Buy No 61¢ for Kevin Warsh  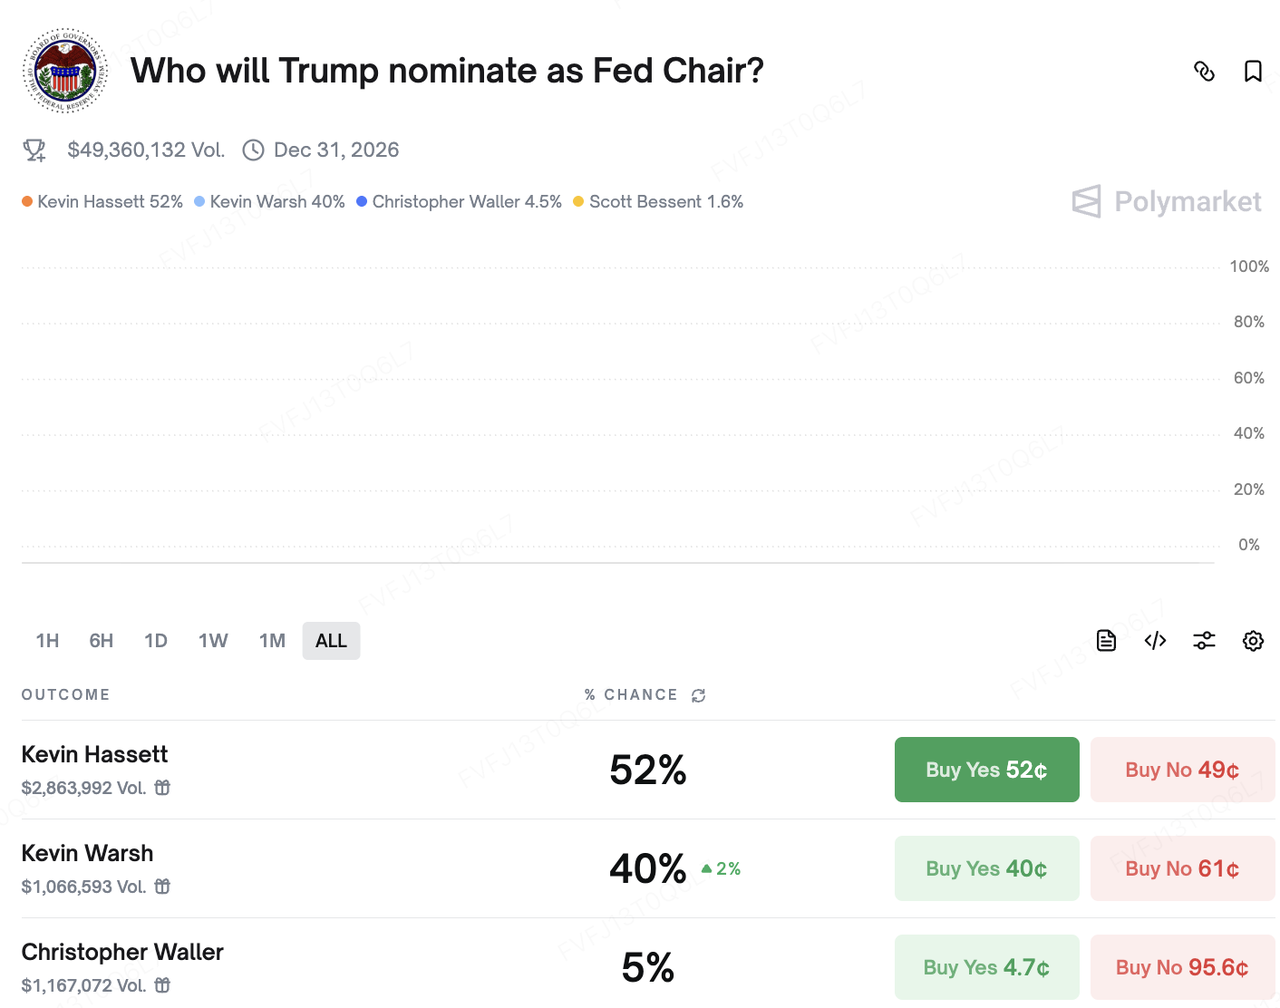pos(1182,869)
